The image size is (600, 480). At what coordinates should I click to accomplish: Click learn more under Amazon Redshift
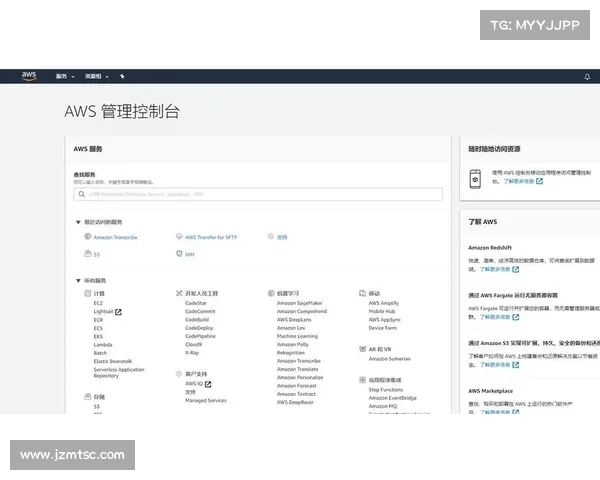click(x=500, y=269)
